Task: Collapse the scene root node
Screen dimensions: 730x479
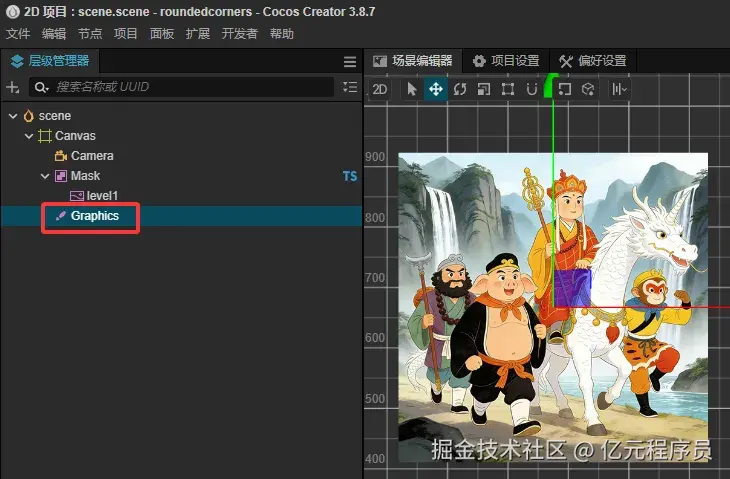Action: point(13,116)
